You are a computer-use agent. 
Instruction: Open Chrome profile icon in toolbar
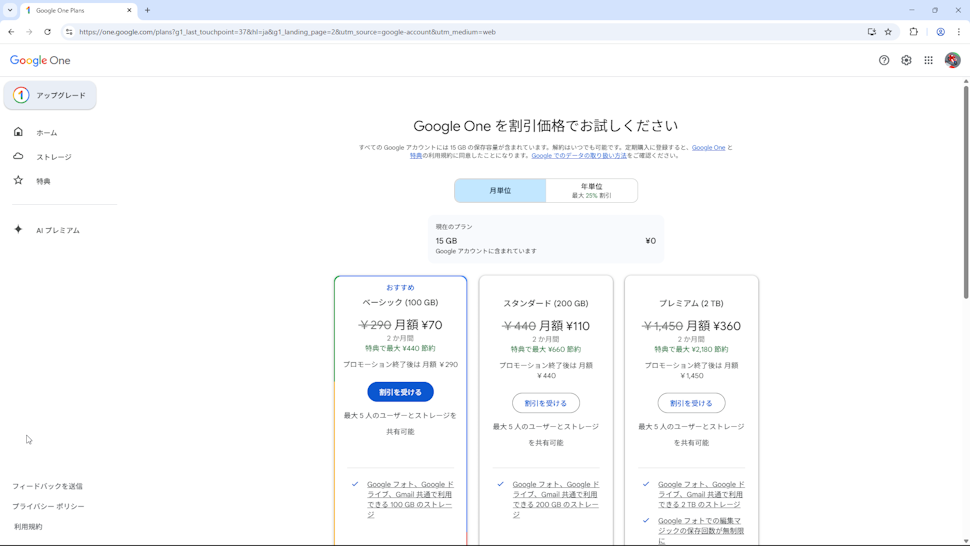940,32
